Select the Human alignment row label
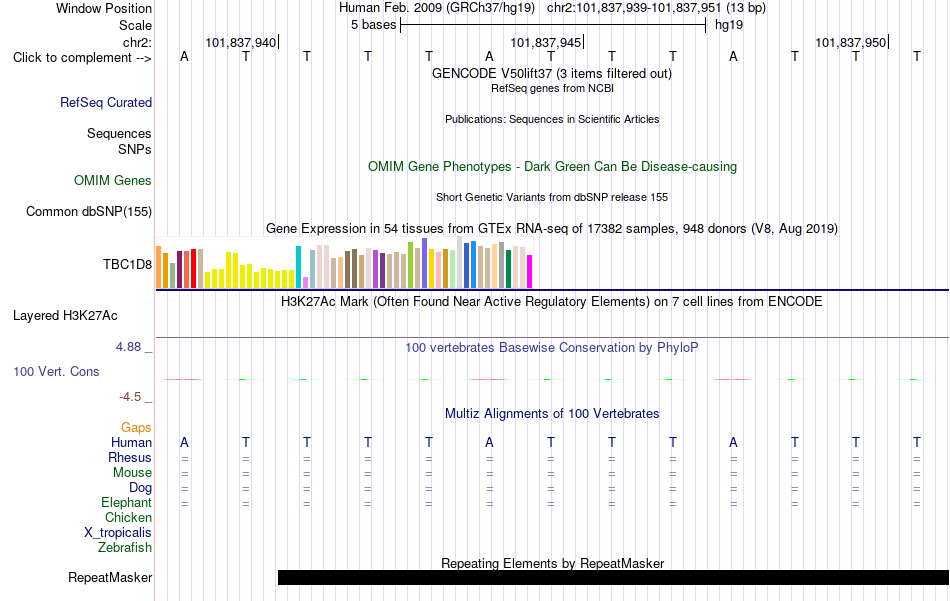This screenshot has height=601, width=950. [131, 443]
